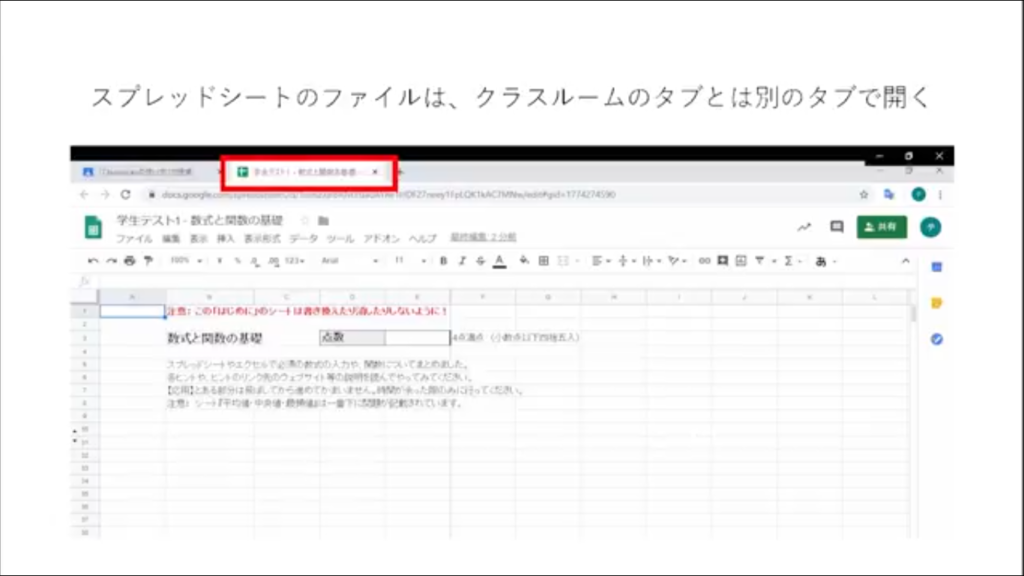Click the document title 学生テスト1
Image resolution: width=1024 pixels, height=576 pixels.
pyautogui.click(x=199, y=220)
